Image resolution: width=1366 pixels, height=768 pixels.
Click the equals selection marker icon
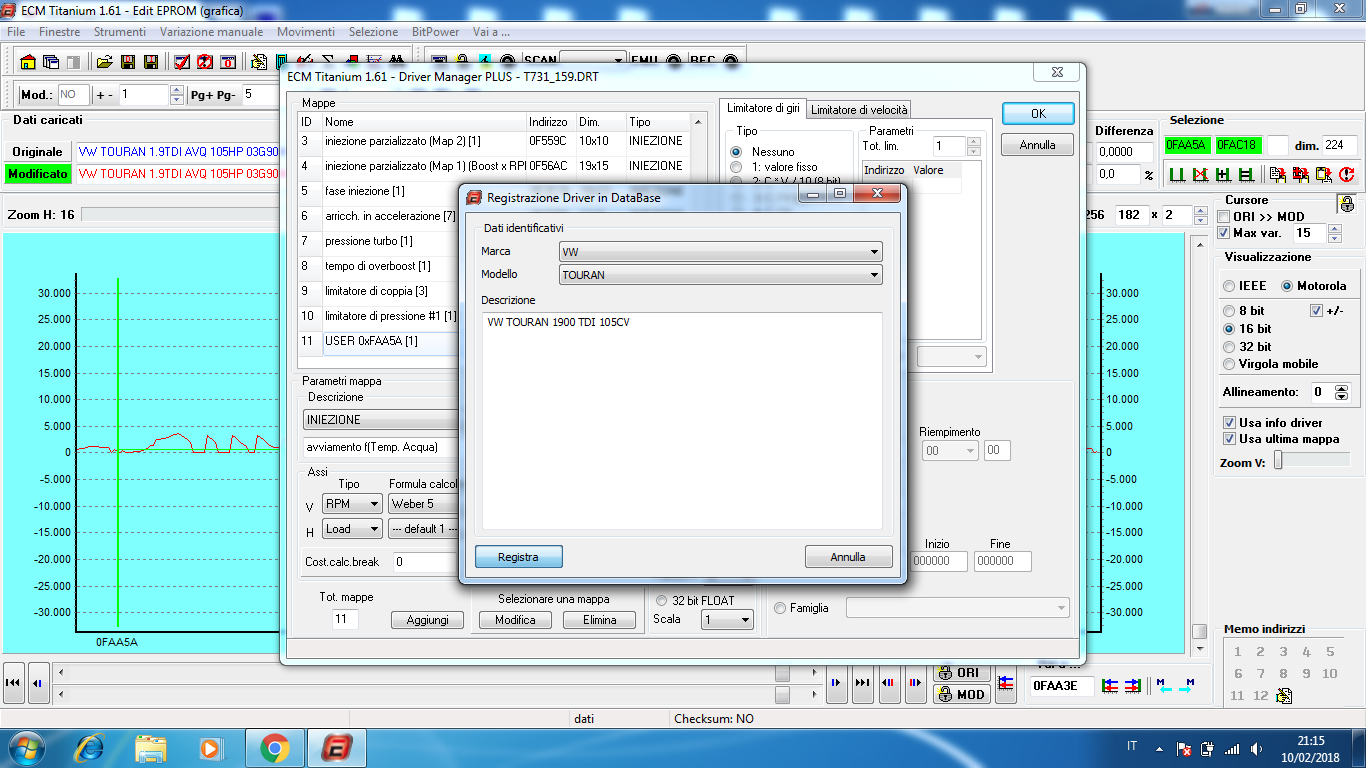(1245, 174)
